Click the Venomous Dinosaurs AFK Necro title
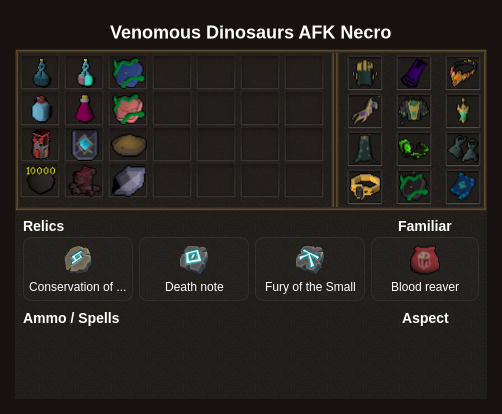The width and height of the screenshot is (502, 414). click(x=251, y=32)
